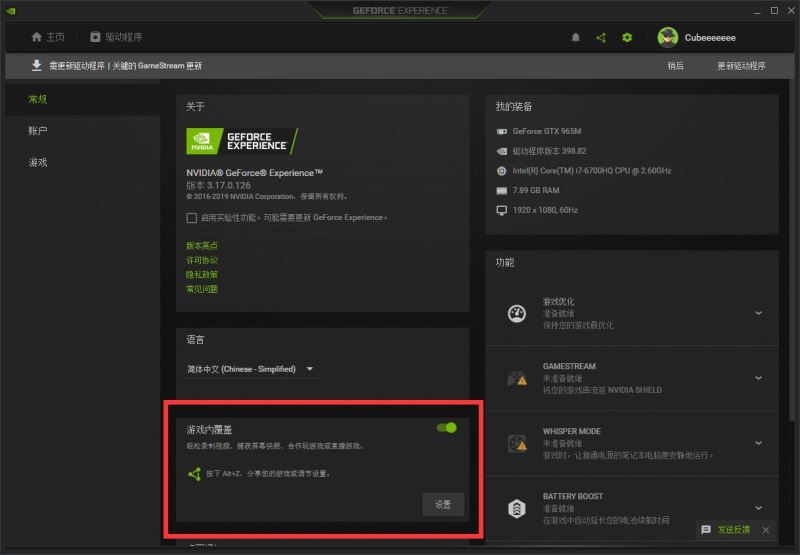Image resolution: width=800 pixels, height=555 pixels.
Task: Click the feedback chat icon beside 发送反馈
Action: pyautogui.click(x=706, y=530)
